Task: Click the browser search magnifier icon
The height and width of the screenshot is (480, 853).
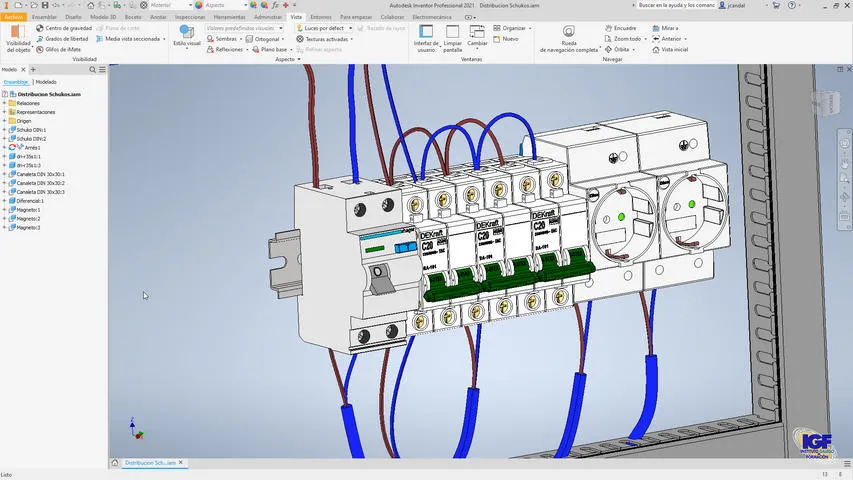Action: pos(92,70)
